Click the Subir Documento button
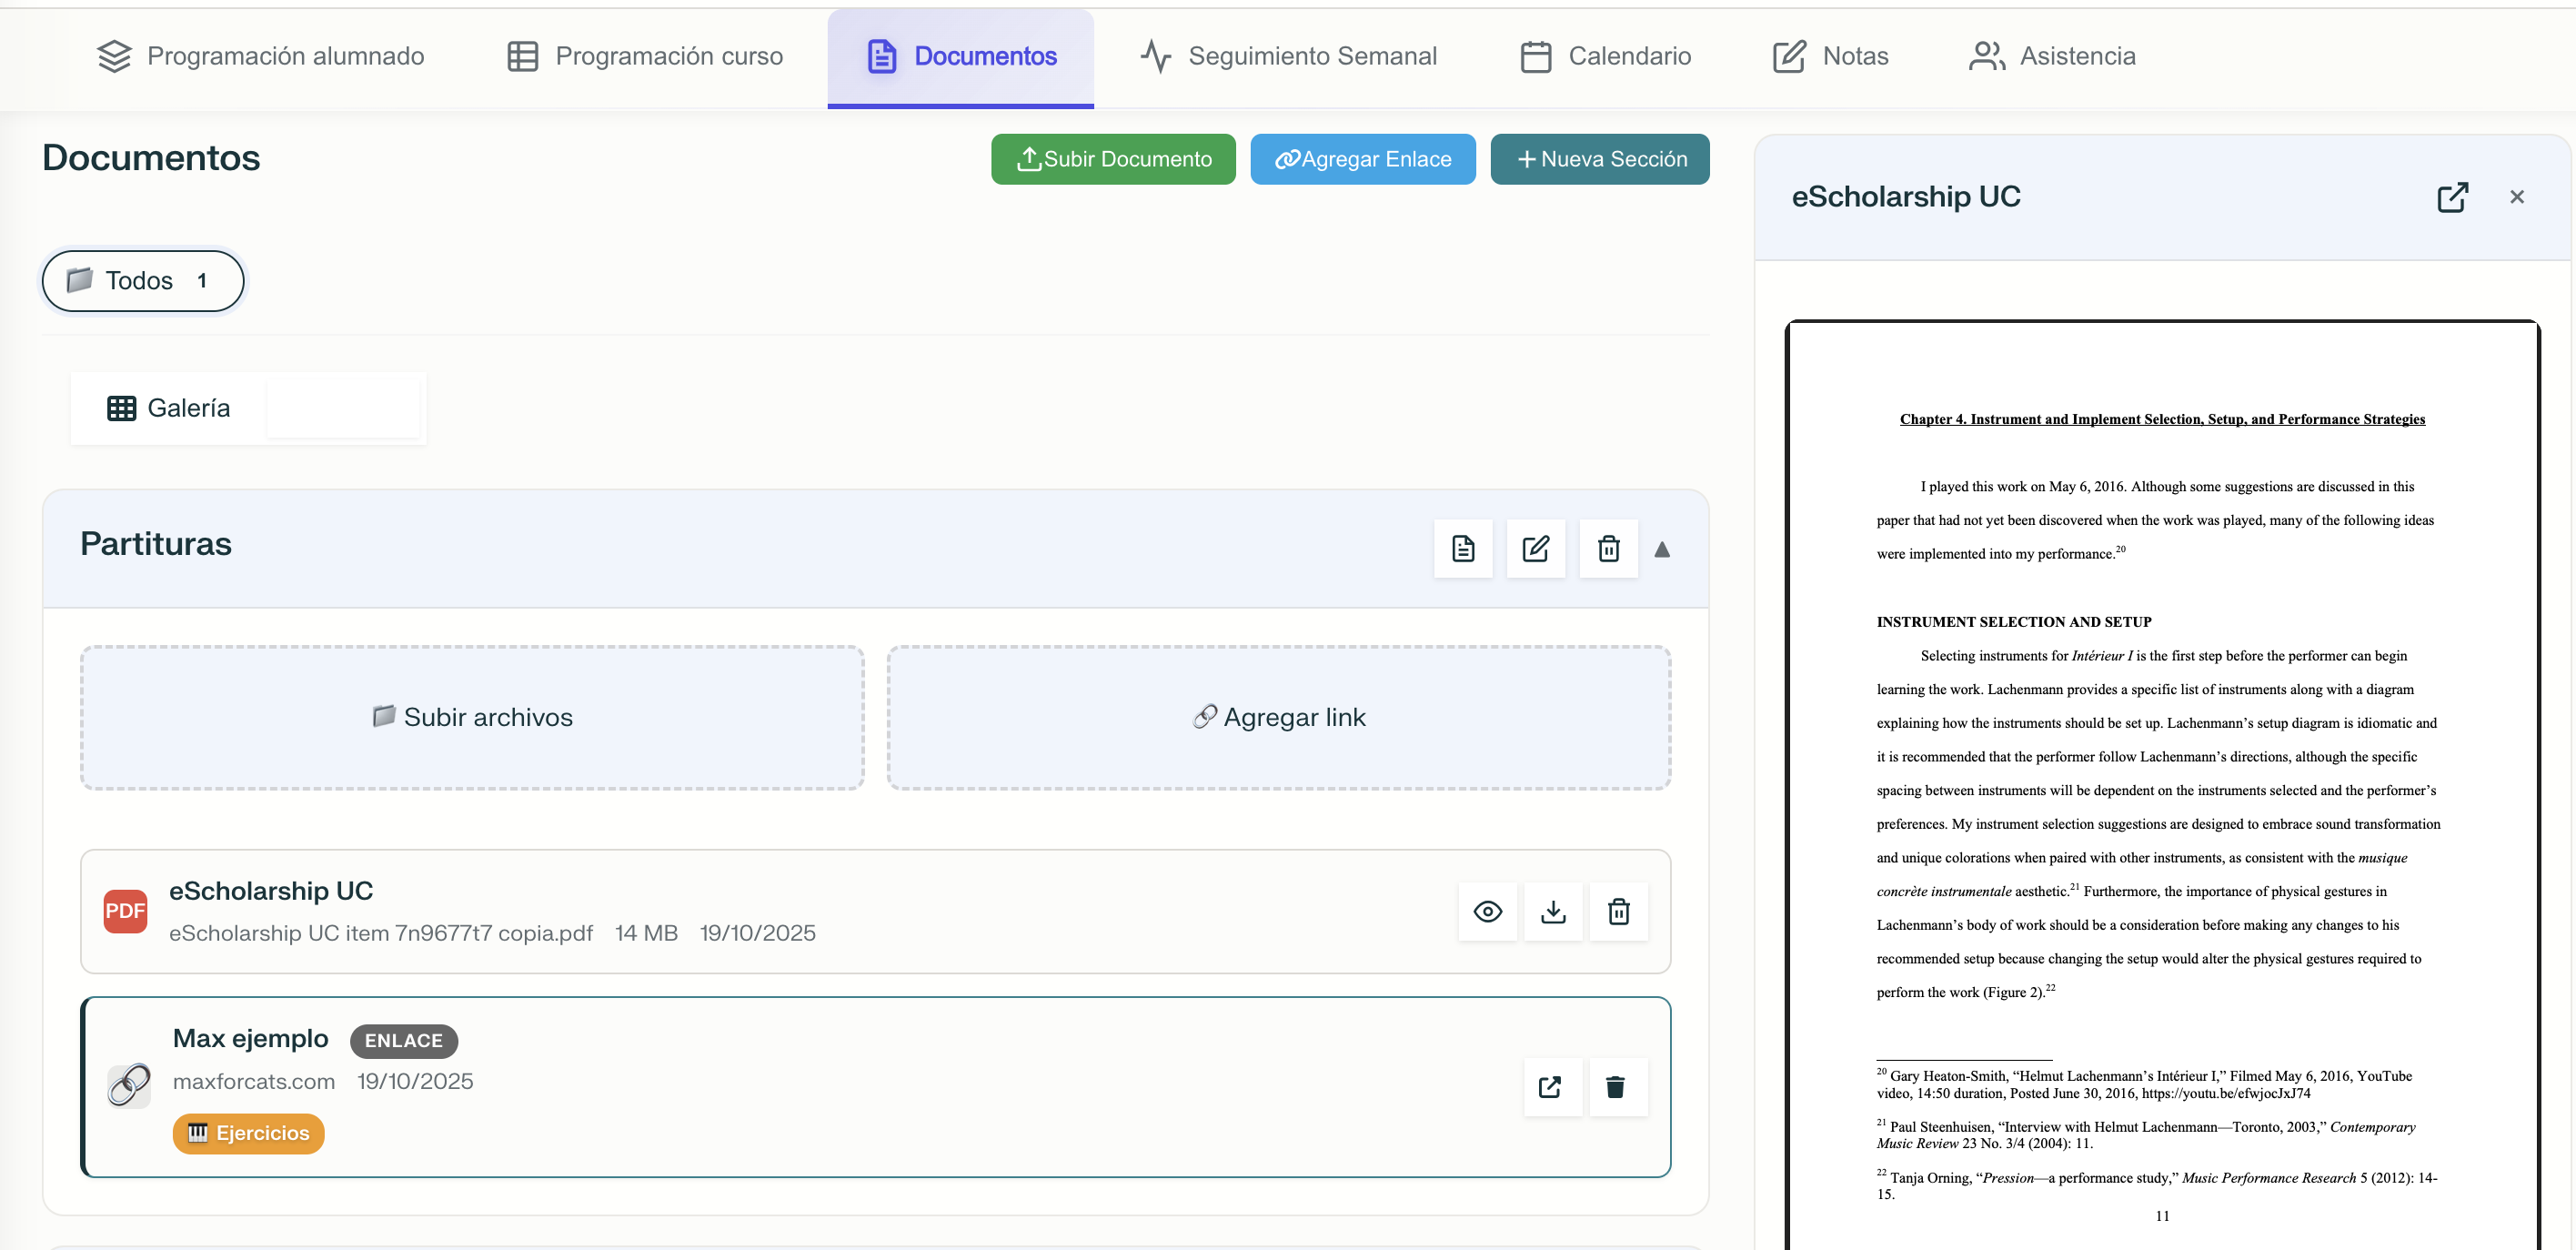The width and height of the screenshot is (2576, 1250). click(x=1113, y=159)
